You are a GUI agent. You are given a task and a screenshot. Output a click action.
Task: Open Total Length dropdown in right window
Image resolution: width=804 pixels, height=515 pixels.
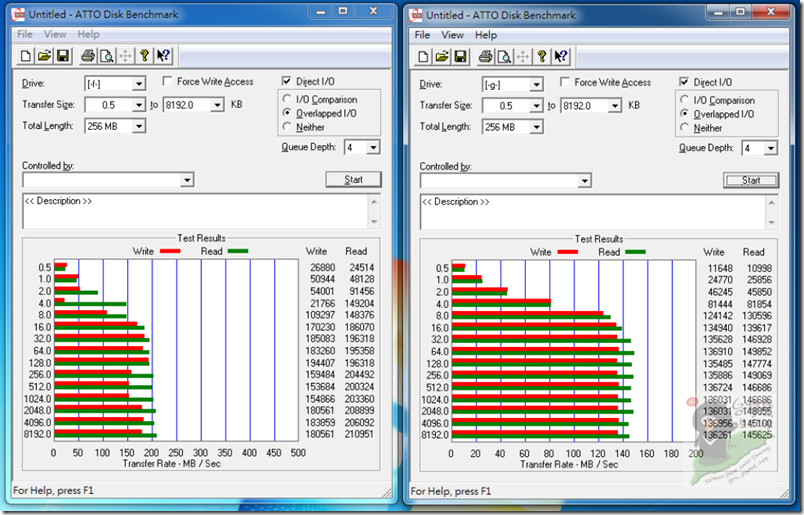(x=536, y=127)
